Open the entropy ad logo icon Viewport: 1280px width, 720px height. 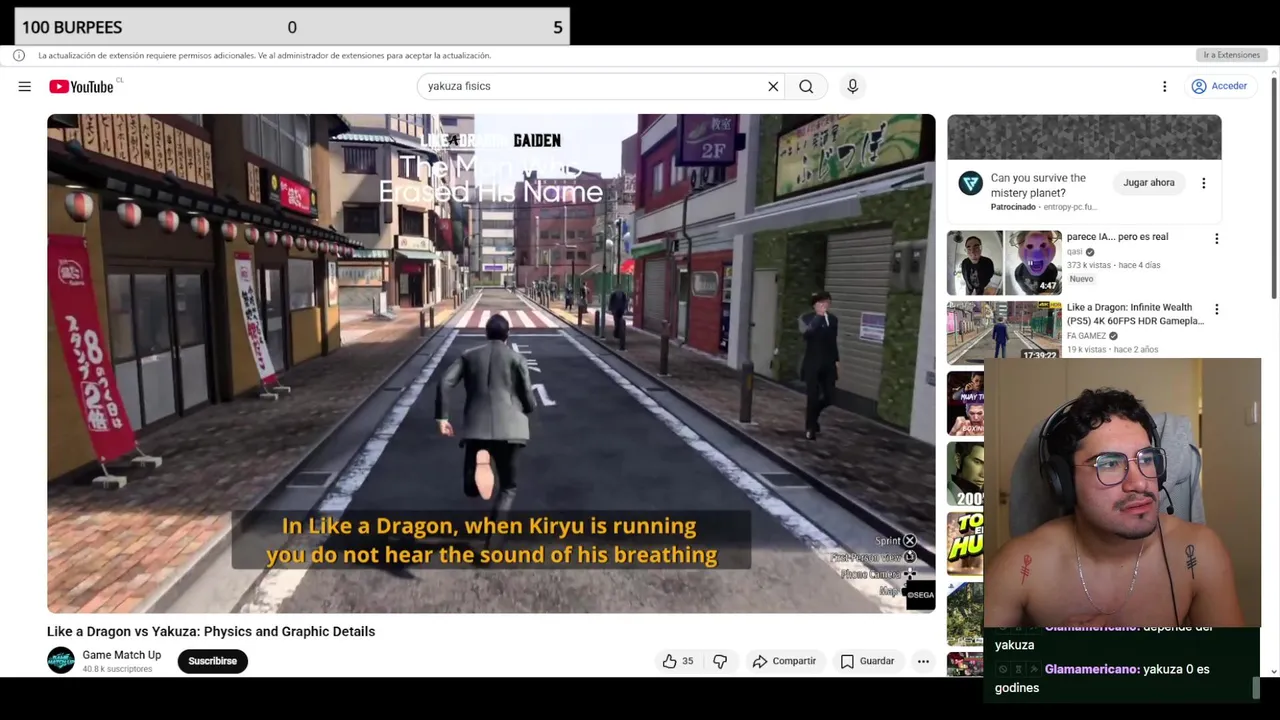coord(970,183)
